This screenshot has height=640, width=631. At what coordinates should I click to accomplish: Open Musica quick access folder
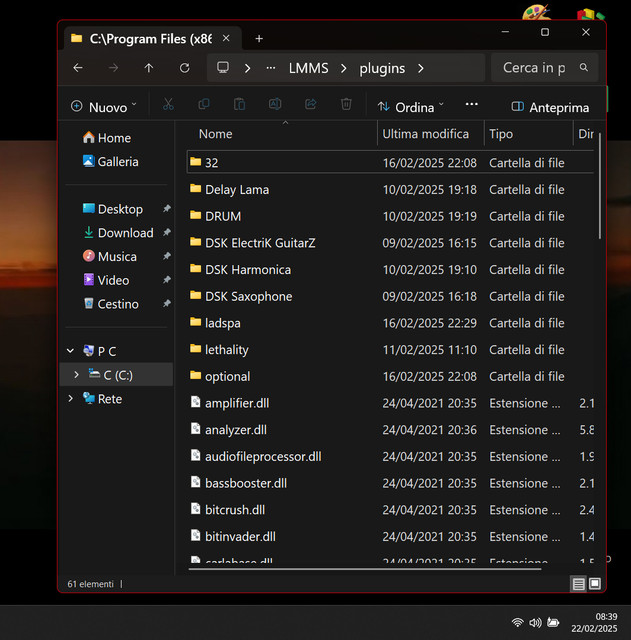pos(110,256)
